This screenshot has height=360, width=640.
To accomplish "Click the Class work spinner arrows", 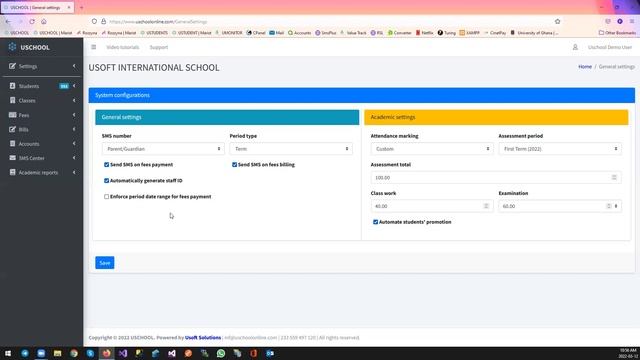I will point(486,206).
